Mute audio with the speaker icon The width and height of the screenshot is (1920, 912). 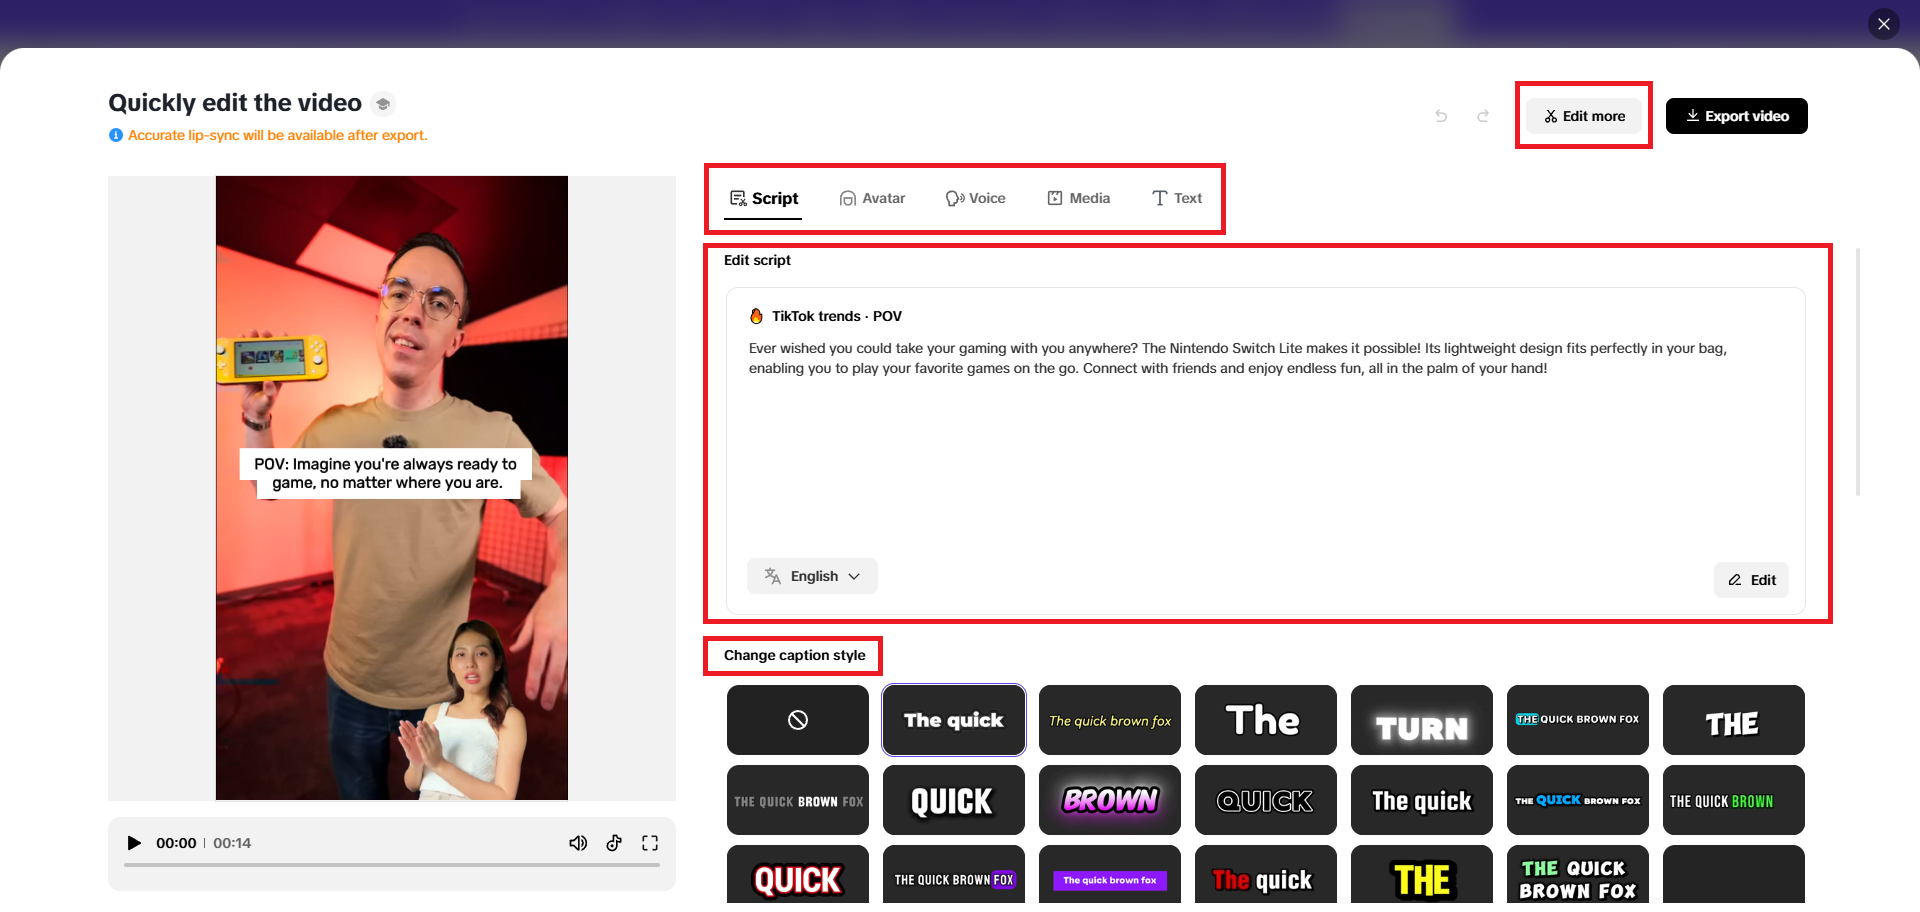(x=578, y=843)
